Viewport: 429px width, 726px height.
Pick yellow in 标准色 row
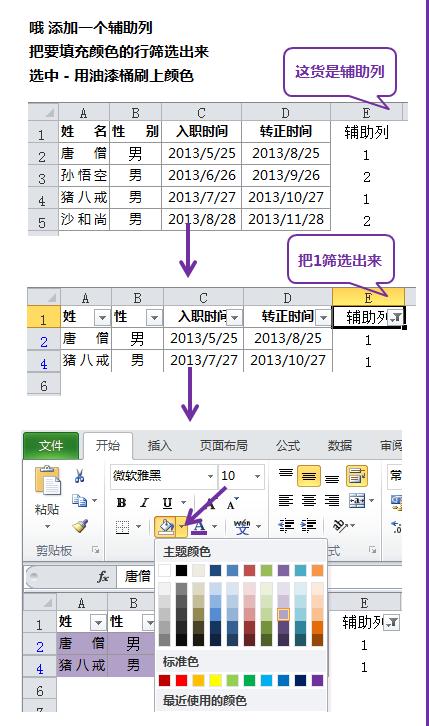(215, 680)
